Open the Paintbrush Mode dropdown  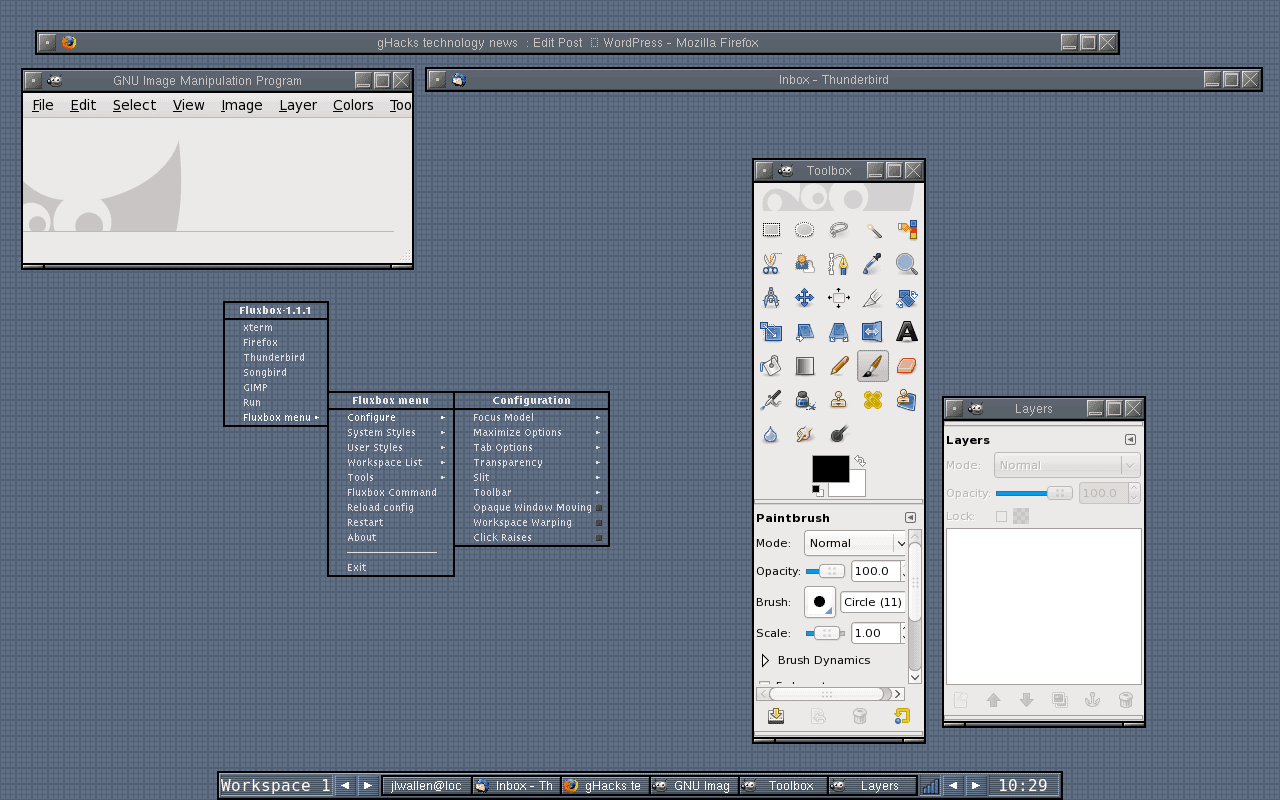point(856,543)
